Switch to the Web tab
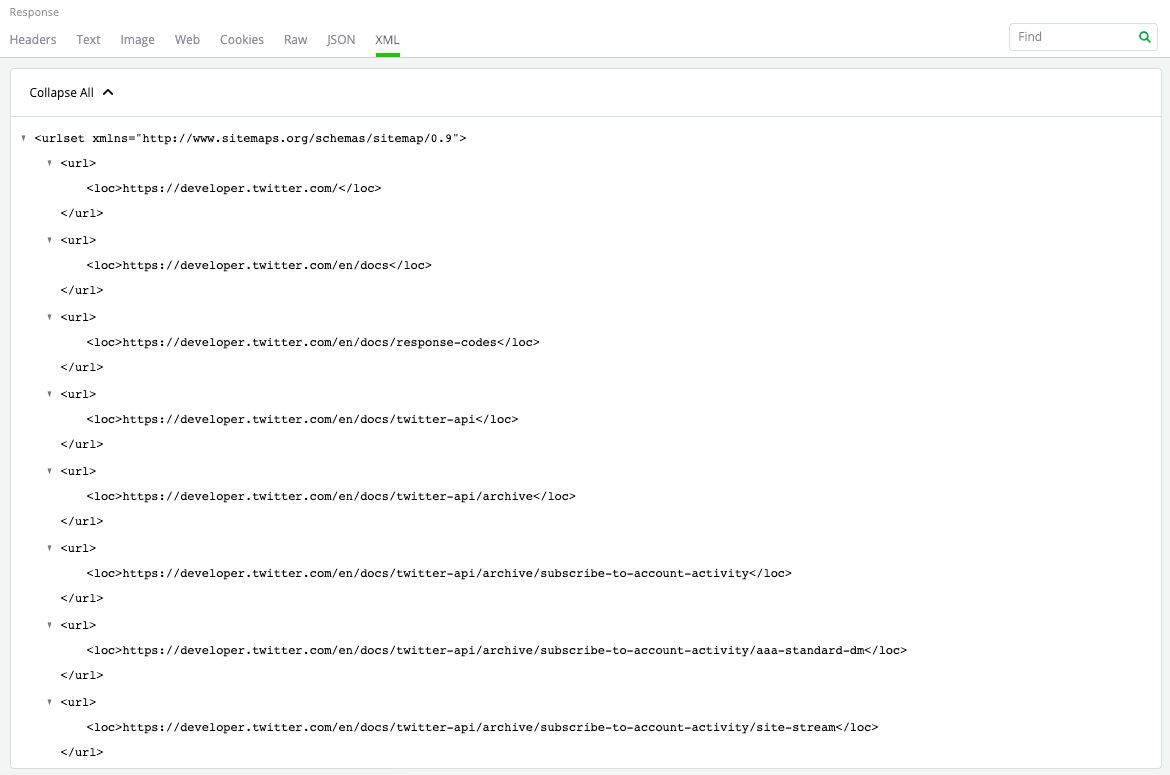1170x775 pixels. [x=187, y=40]
